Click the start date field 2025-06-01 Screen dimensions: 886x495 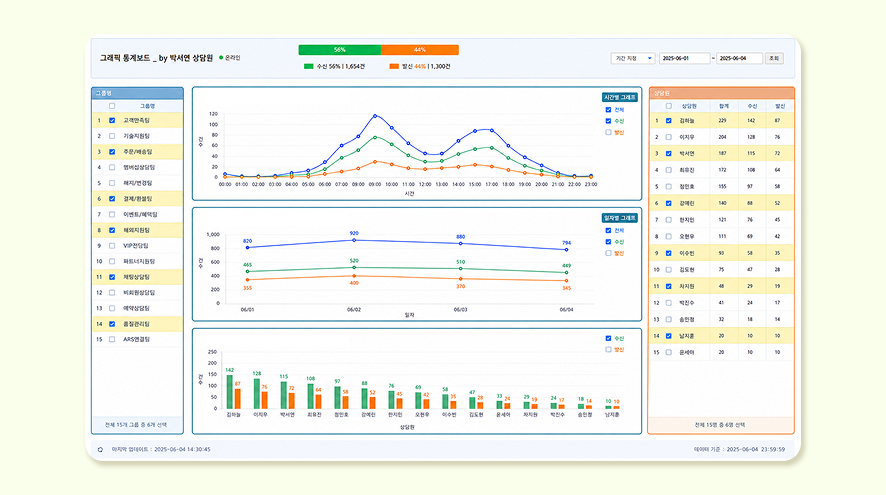pyautogui.click(x=684, y=58)
